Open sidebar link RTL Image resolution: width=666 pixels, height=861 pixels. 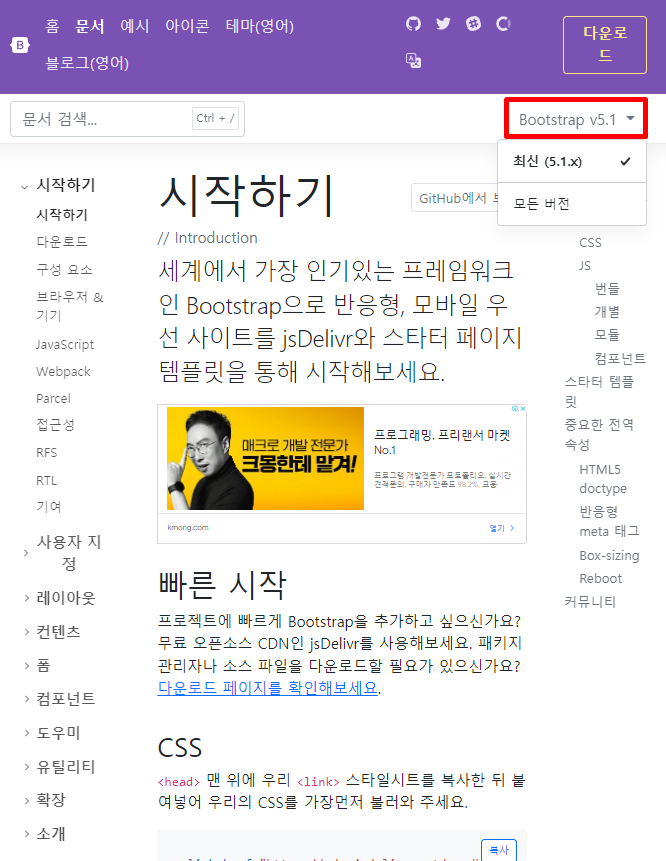[x=47, y=480]
